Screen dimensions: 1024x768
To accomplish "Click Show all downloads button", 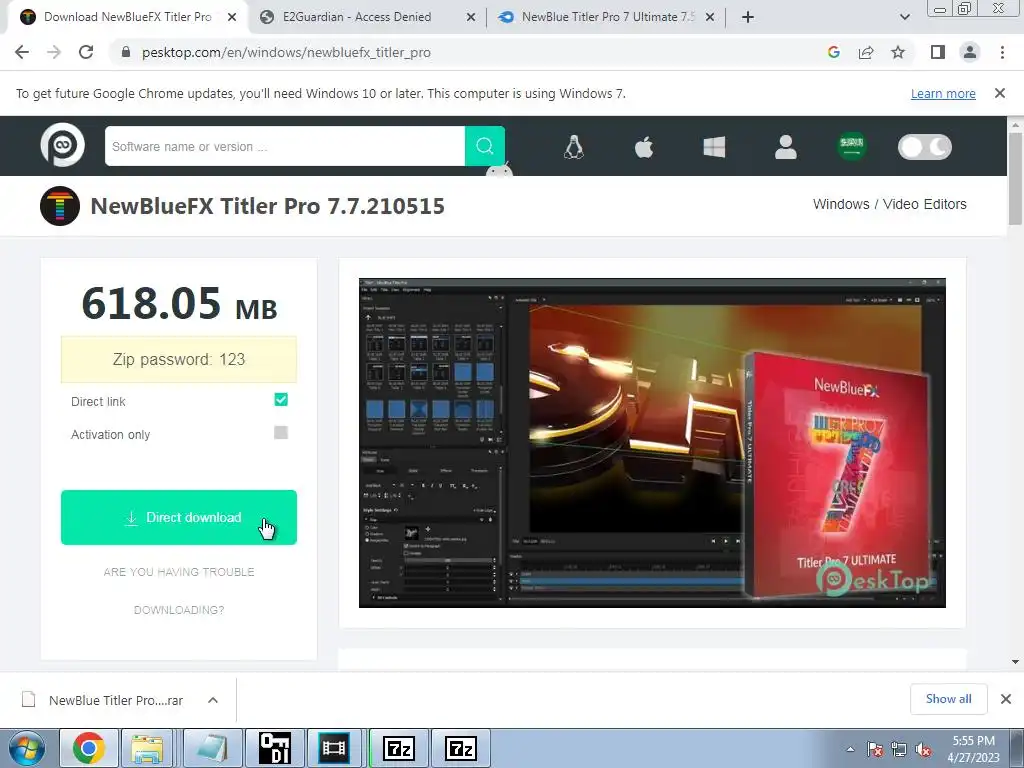I will coord(948,699).
